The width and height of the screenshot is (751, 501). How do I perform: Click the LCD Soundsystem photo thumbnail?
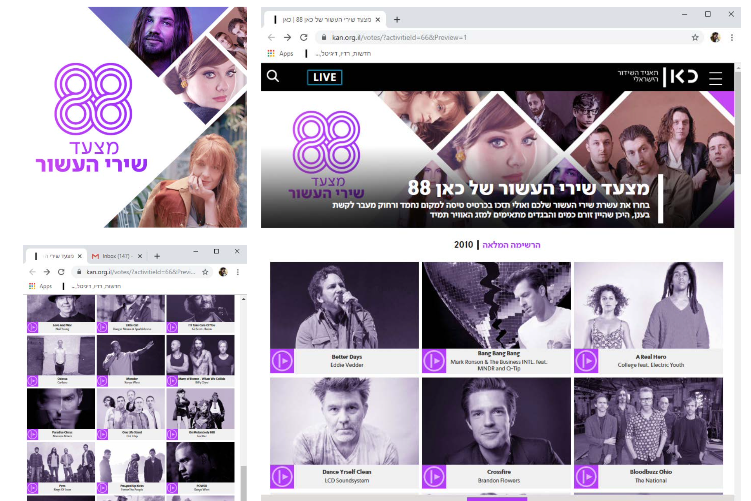point(344,421)
